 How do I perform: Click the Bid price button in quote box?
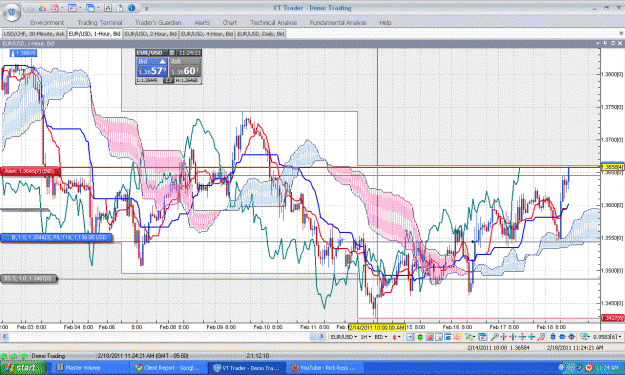click(x=152, y=68)
